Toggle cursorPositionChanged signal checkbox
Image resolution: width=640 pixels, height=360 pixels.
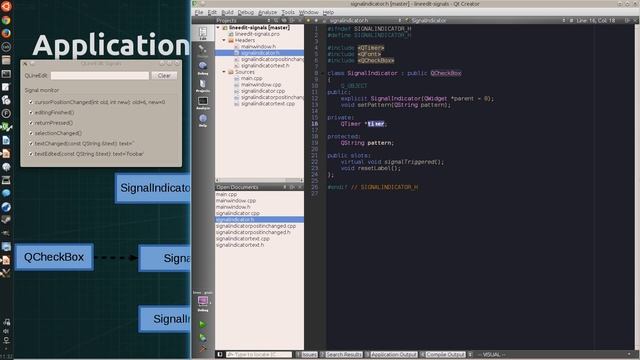(31, 102)
